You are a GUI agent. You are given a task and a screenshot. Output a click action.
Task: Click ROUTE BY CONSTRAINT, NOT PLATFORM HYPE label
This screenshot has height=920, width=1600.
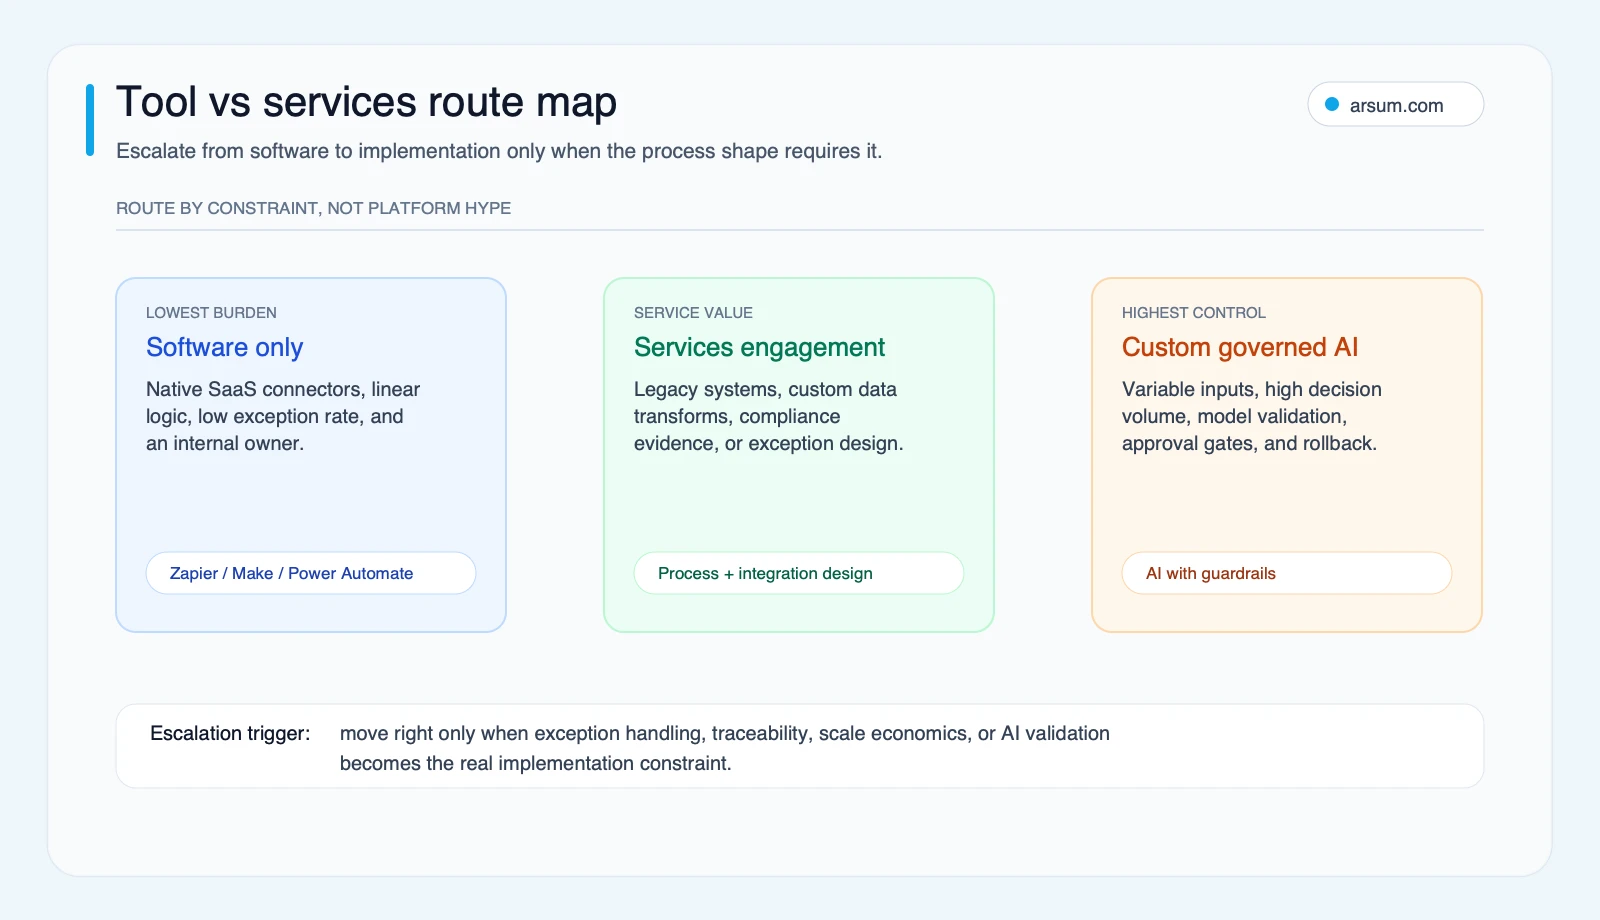coord(313,208)
